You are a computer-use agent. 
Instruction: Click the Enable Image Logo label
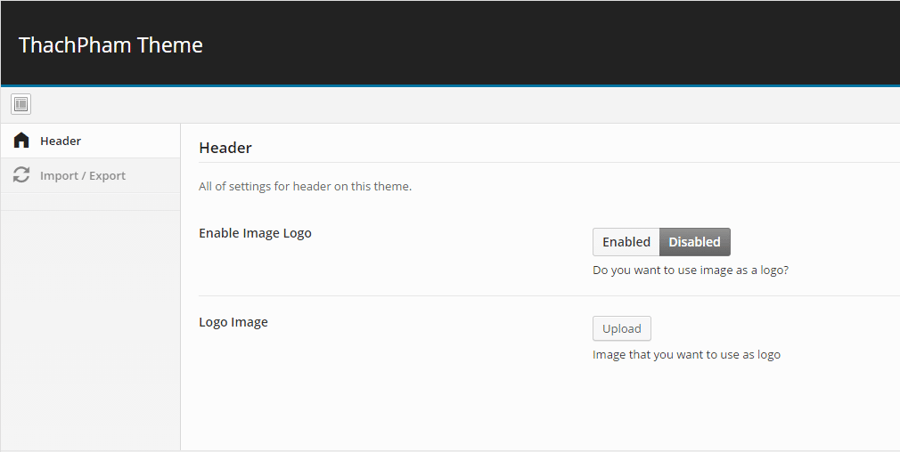[255, 233]
